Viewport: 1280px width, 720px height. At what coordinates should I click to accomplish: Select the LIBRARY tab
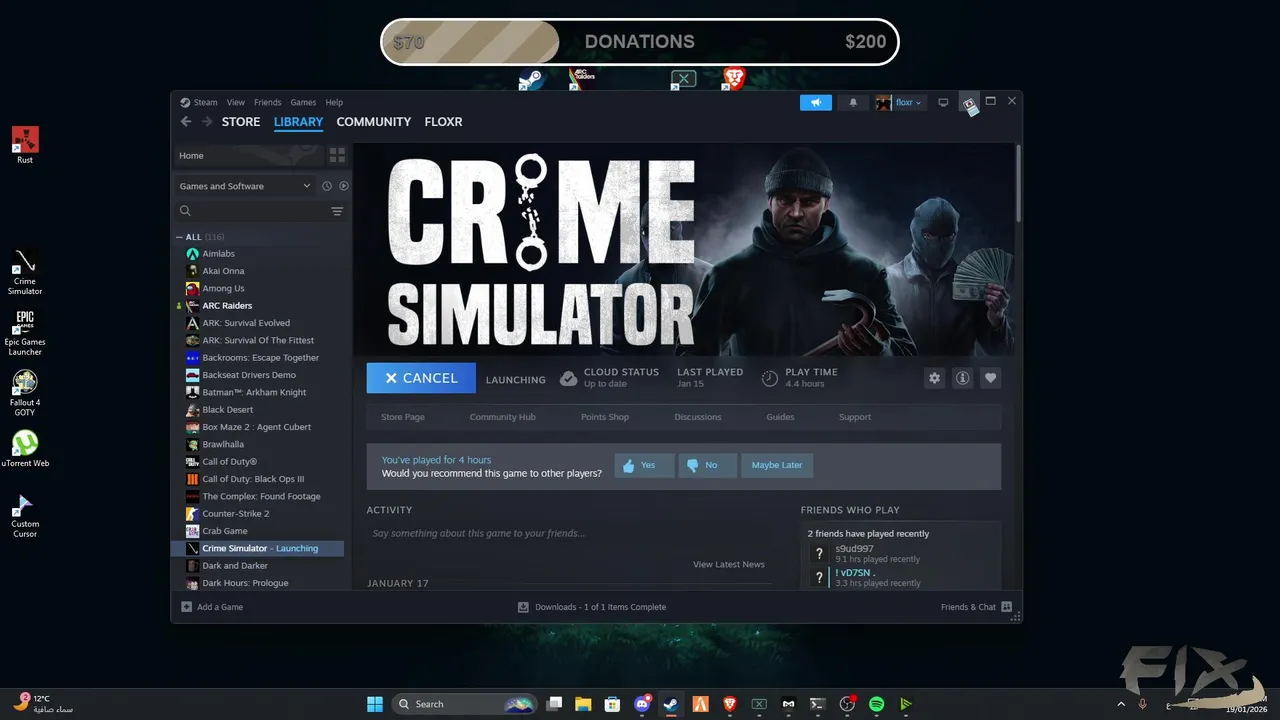[299, 122]
